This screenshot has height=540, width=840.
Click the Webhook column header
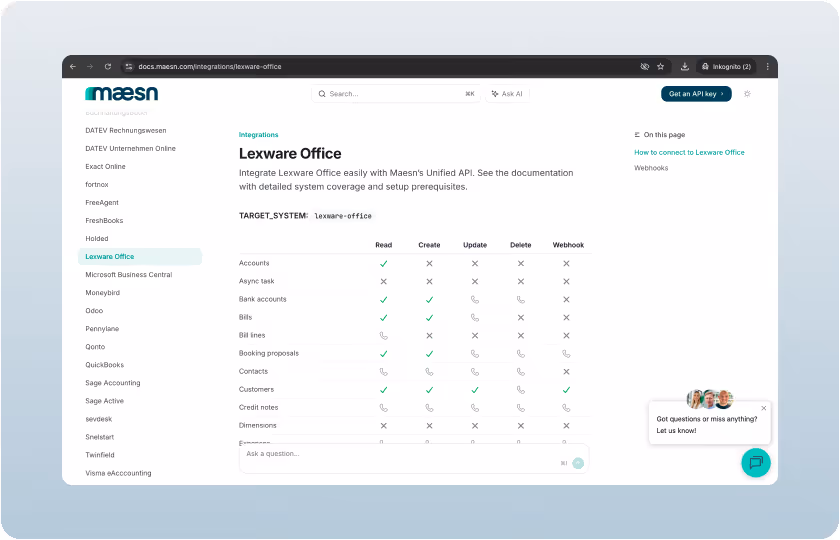coord(568,245)
